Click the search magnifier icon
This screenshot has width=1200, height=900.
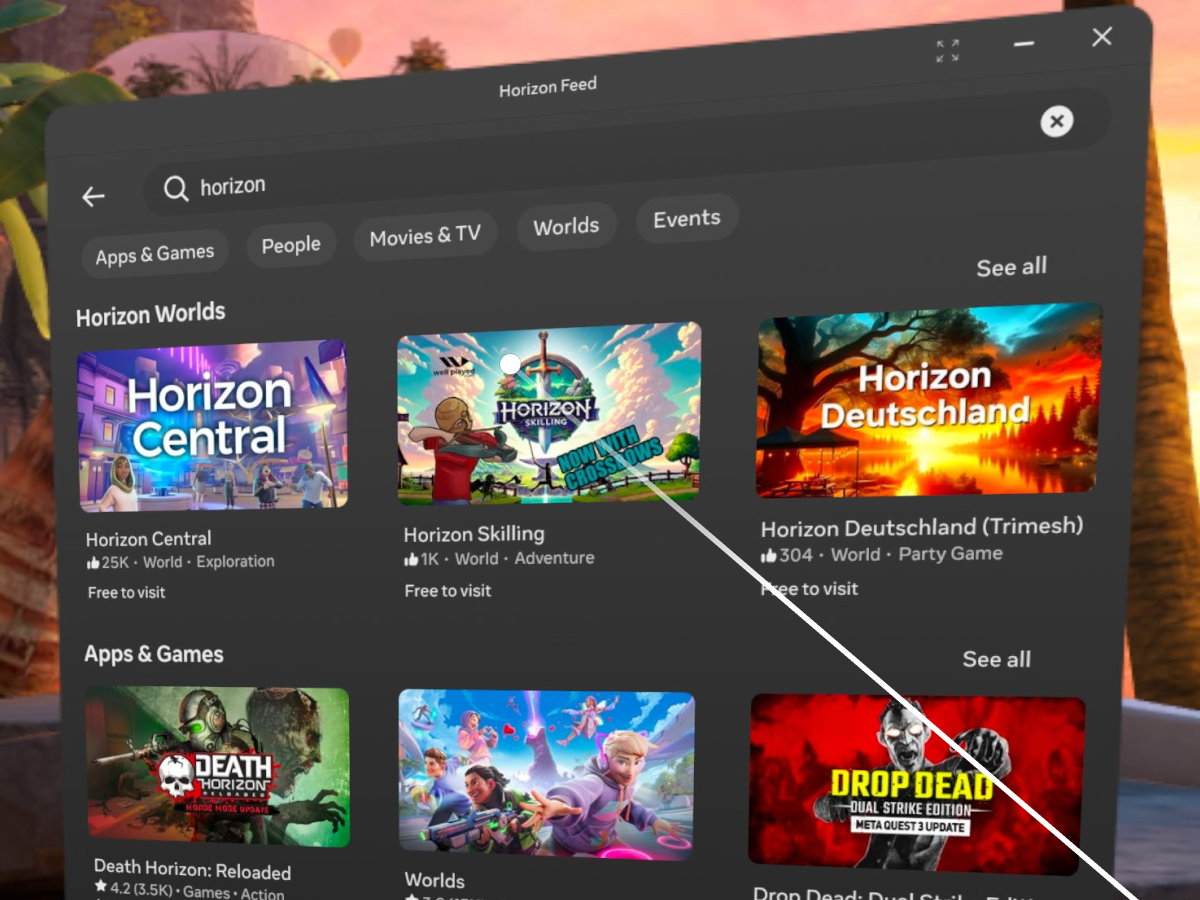click(x=176, y=189)
